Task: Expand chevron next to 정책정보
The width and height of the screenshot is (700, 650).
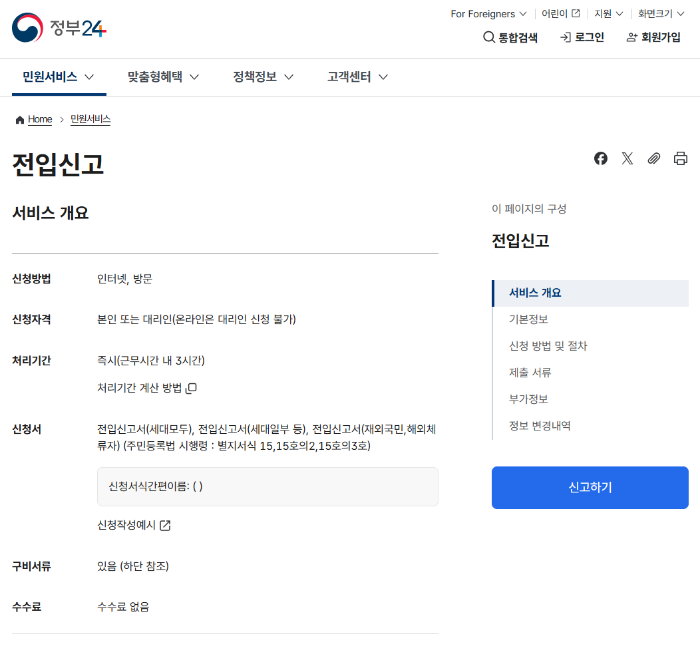Action: click(289, 77)
